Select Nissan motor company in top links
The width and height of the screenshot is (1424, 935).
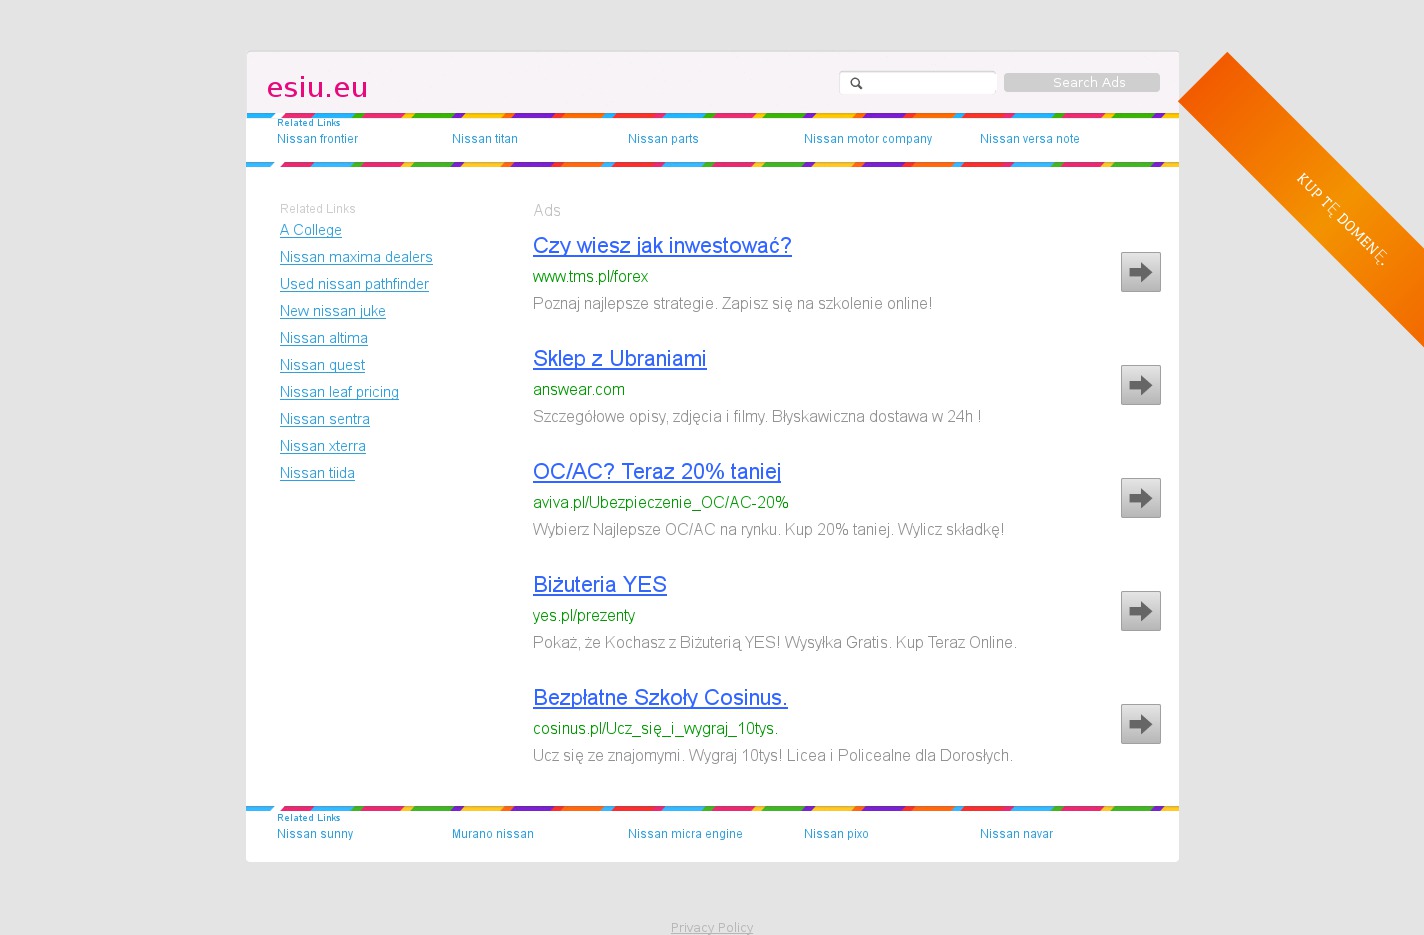pyautogui.click(x=867, y=139)
